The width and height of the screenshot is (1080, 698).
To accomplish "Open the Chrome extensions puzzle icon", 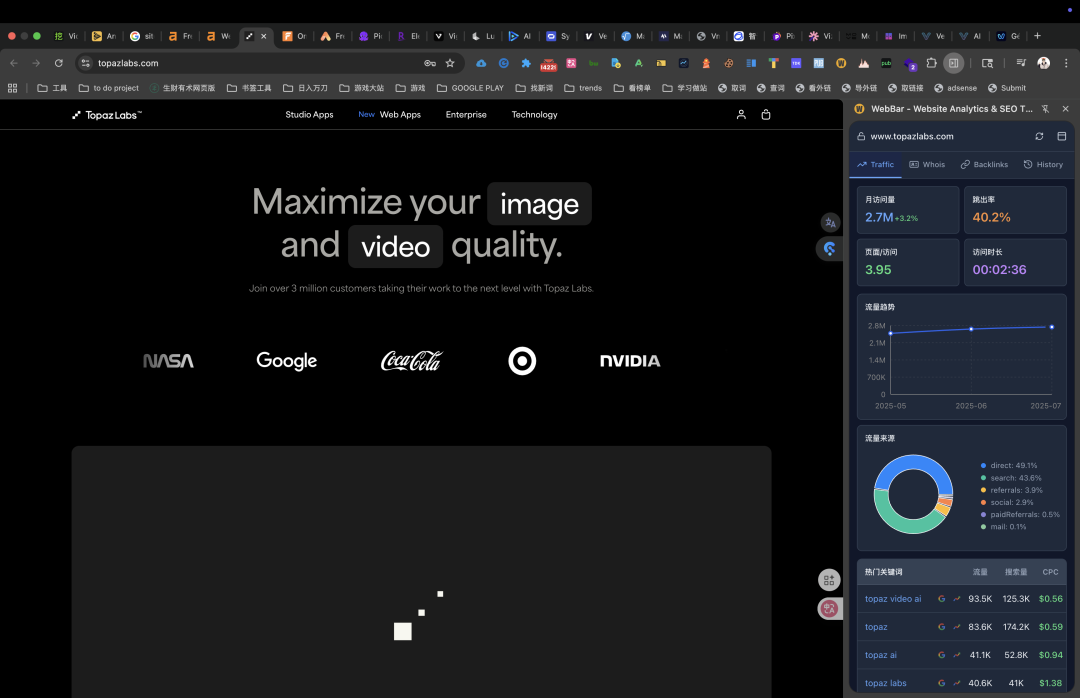I will coord(931,63).
